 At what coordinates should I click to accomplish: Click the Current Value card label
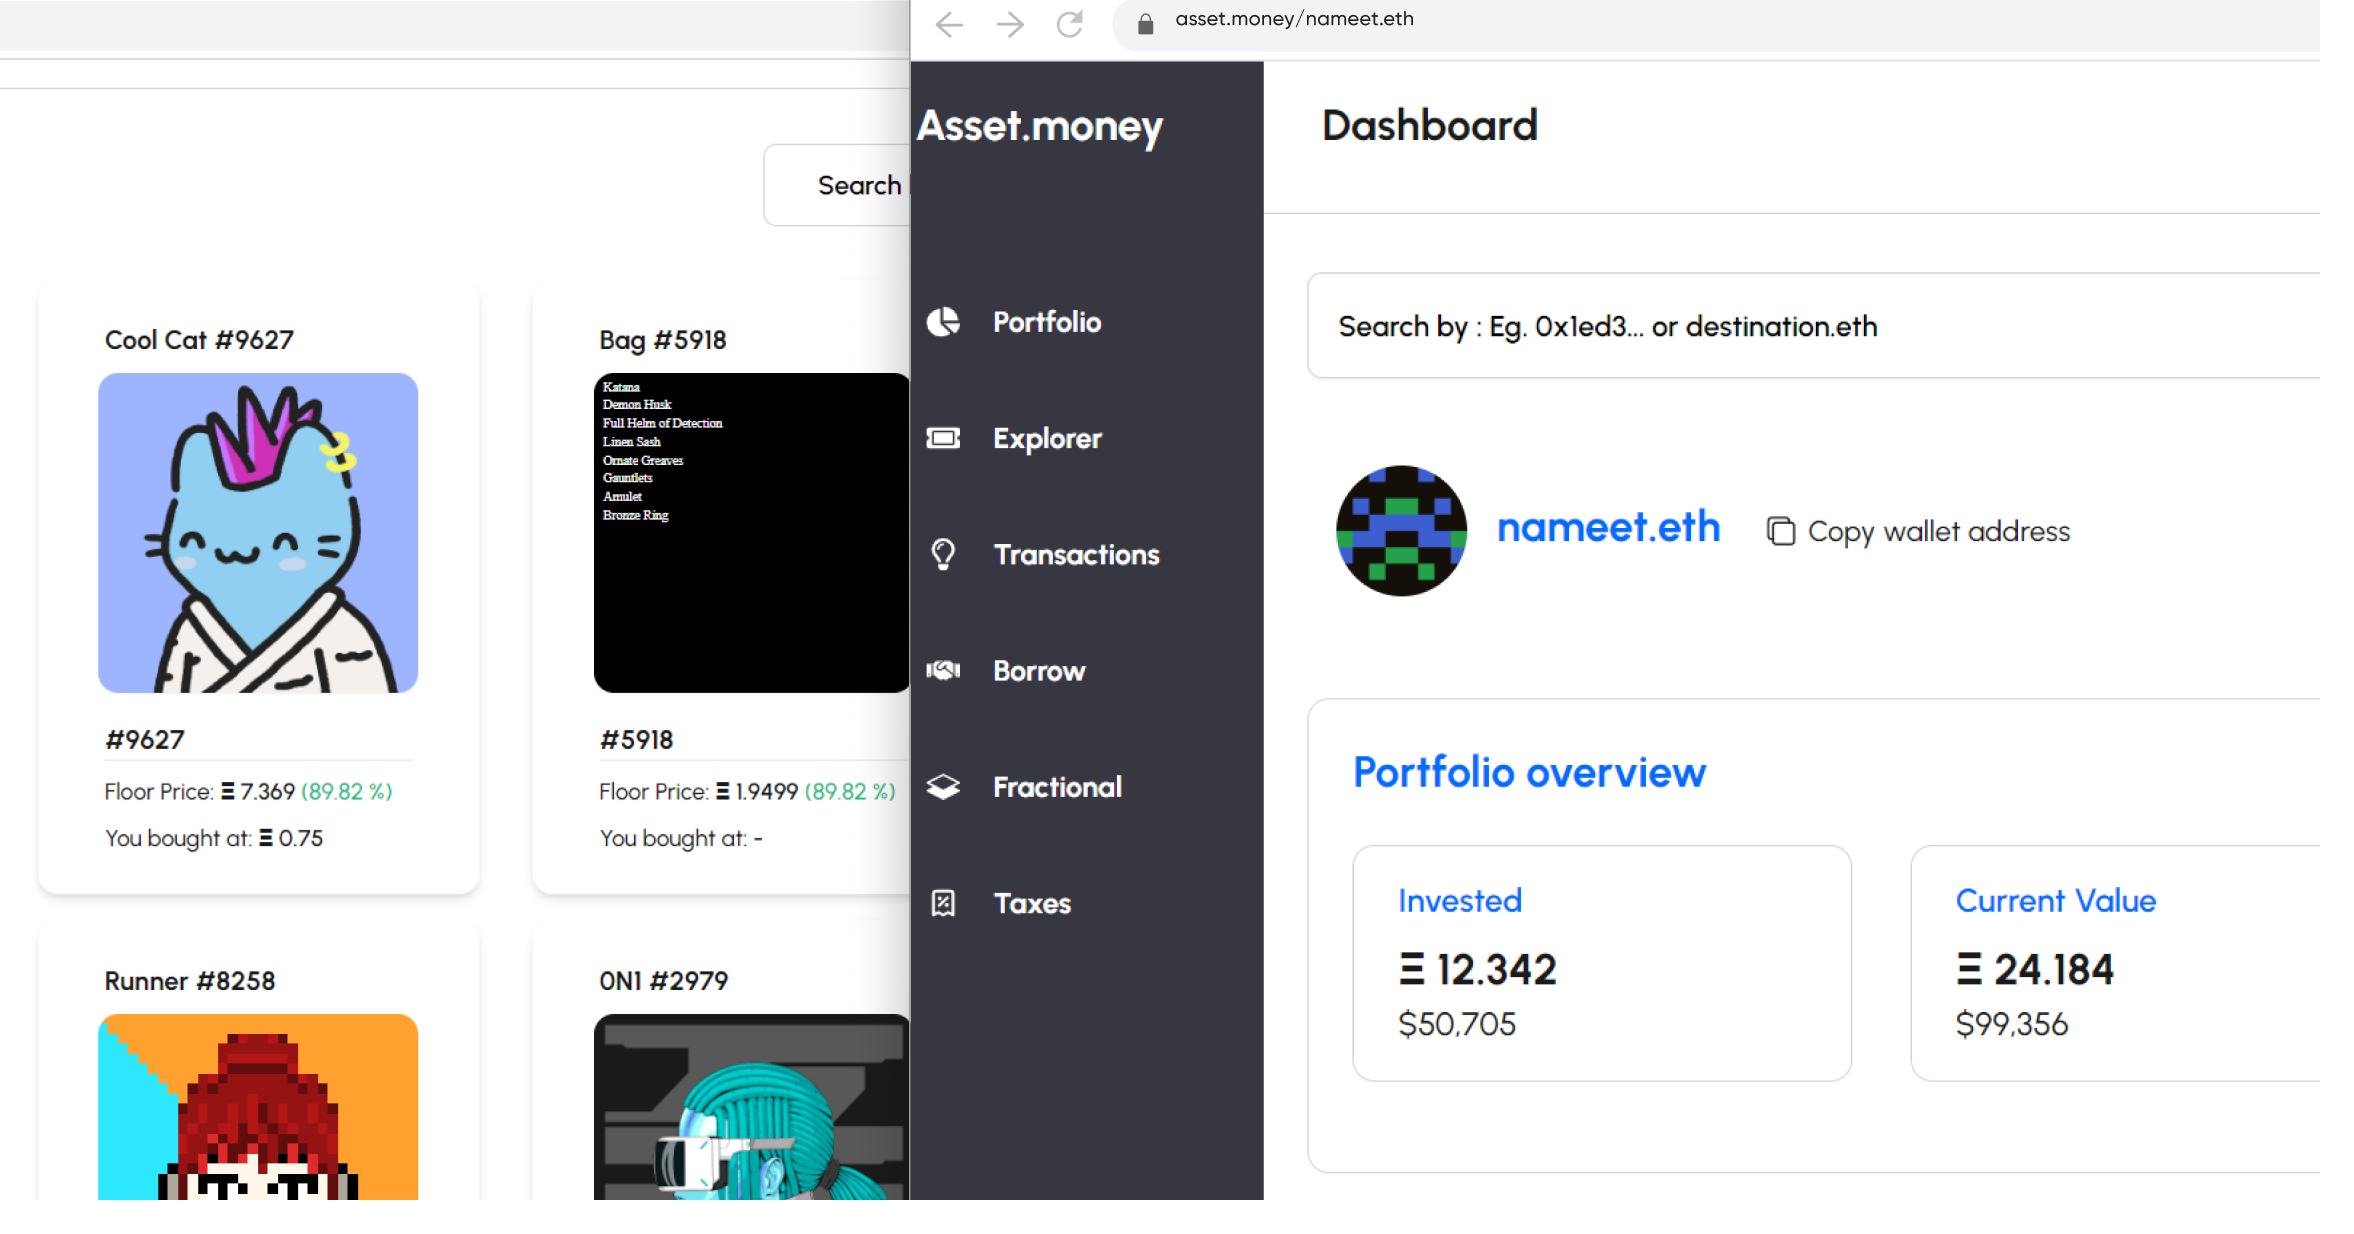[2056, 901]
